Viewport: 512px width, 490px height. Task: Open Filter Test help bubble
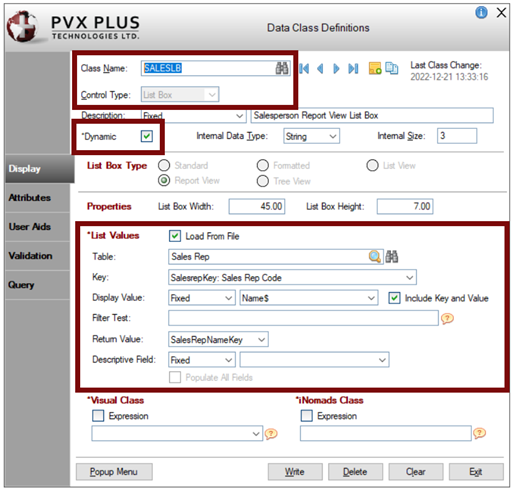[x=447, y=318]
